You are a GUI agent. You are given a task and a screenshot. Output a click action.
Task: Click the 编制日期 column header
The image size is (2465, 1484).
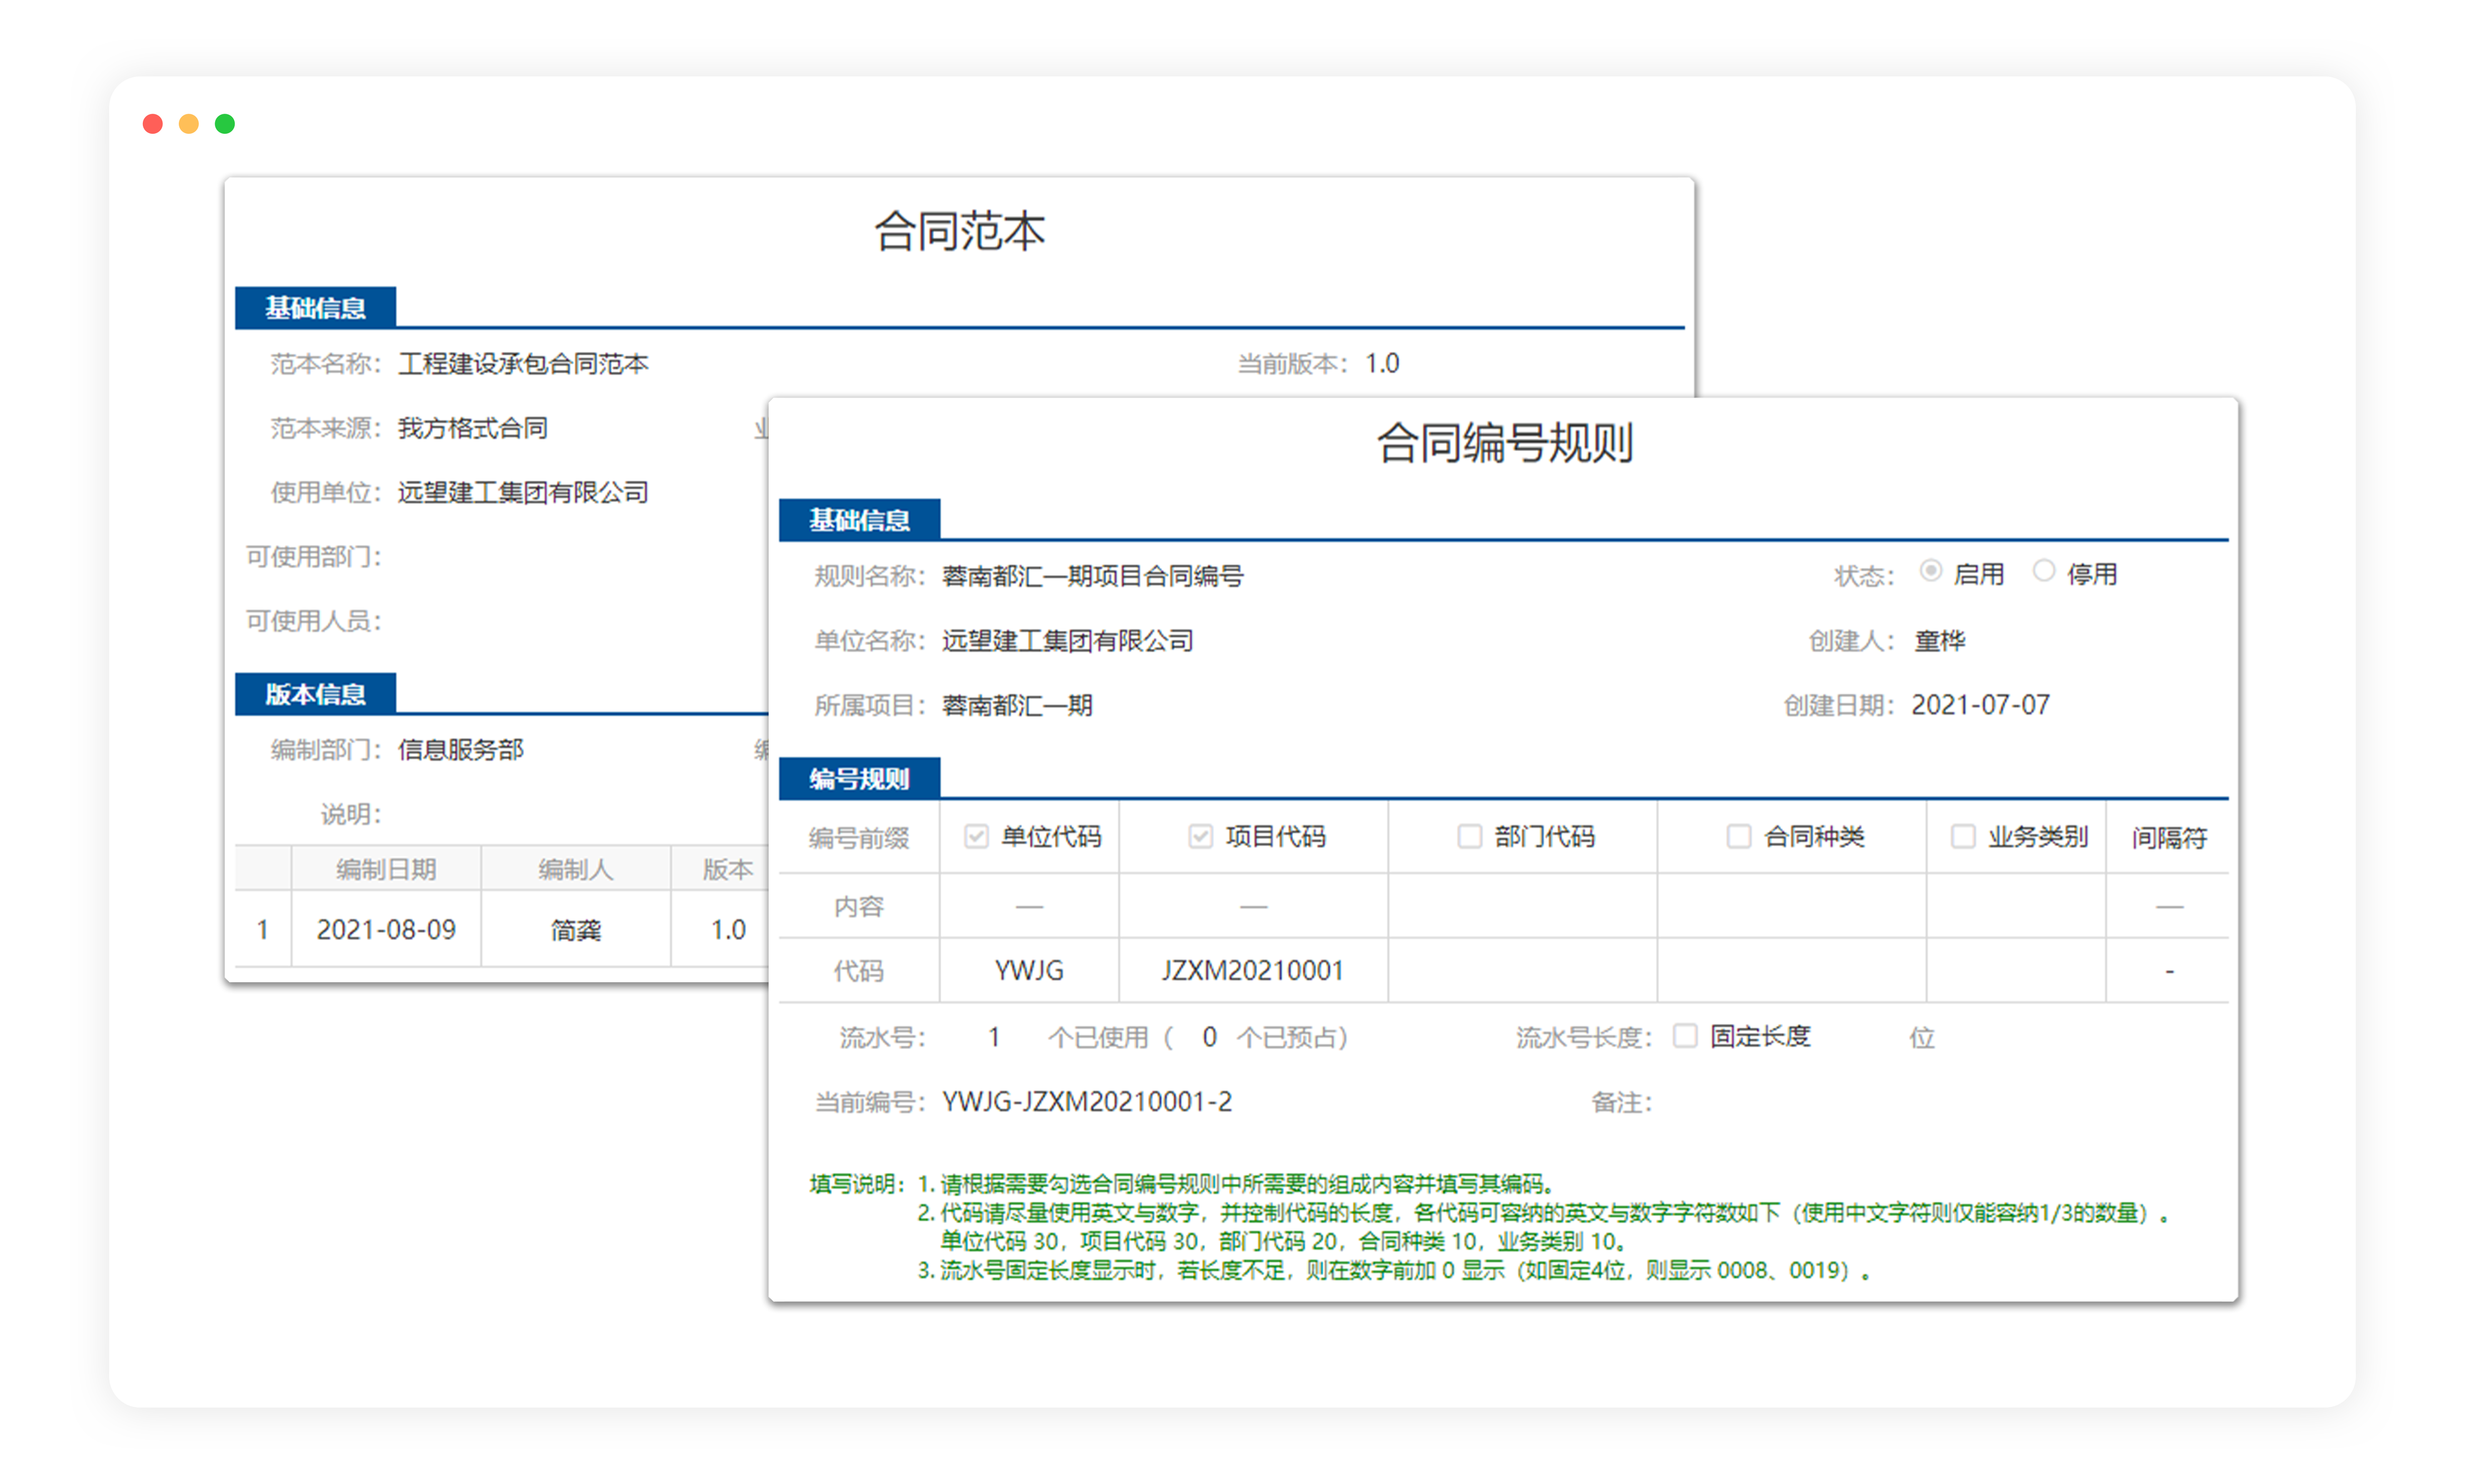pos(386,869)
